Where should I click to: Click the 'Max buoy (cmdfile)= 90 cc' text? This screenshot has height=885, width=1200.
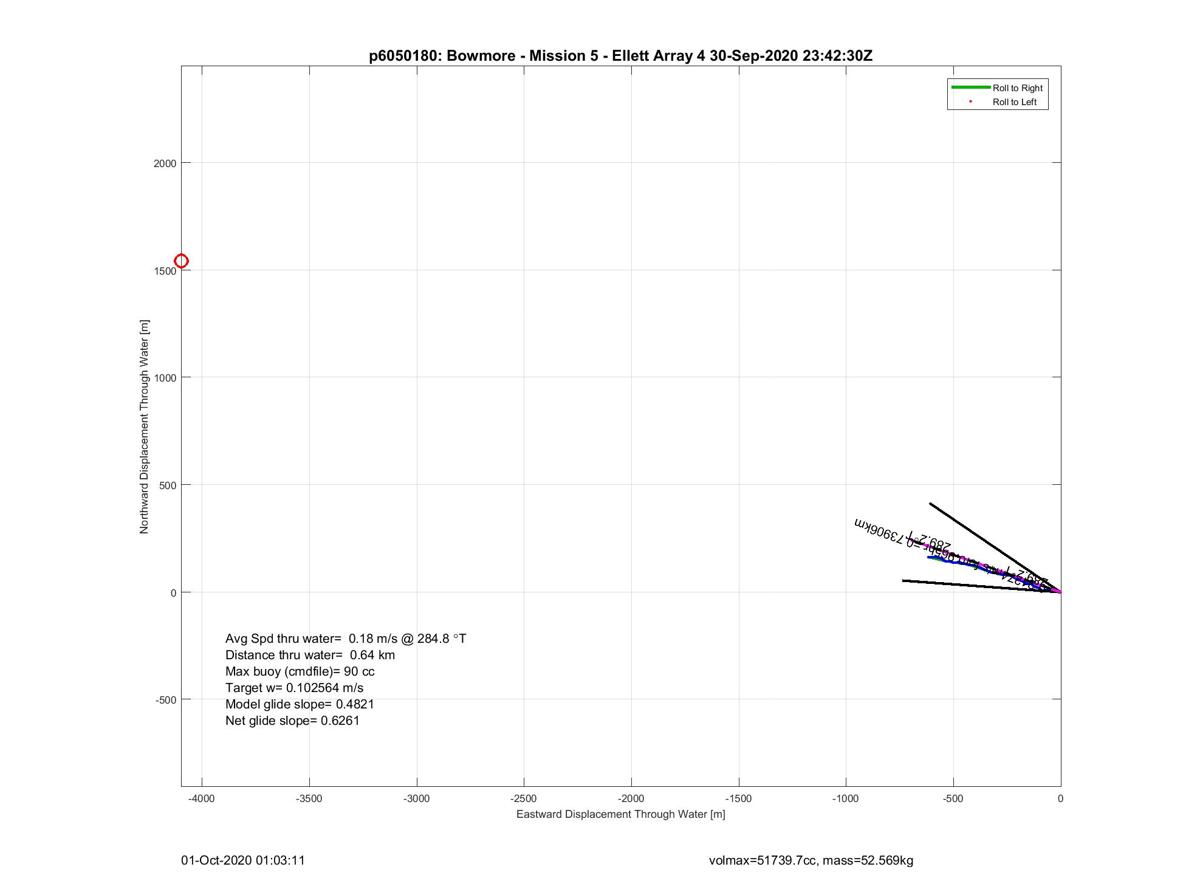pos(300,672)
